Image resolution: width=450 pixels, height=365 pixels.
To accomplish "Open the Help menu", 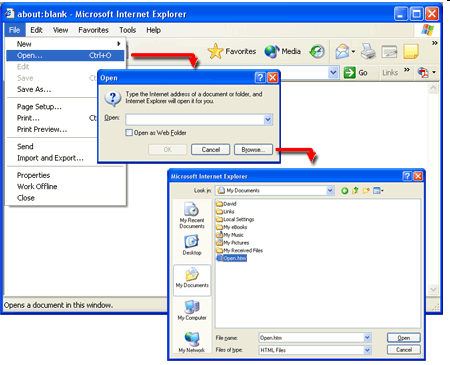I will [153, 30].
